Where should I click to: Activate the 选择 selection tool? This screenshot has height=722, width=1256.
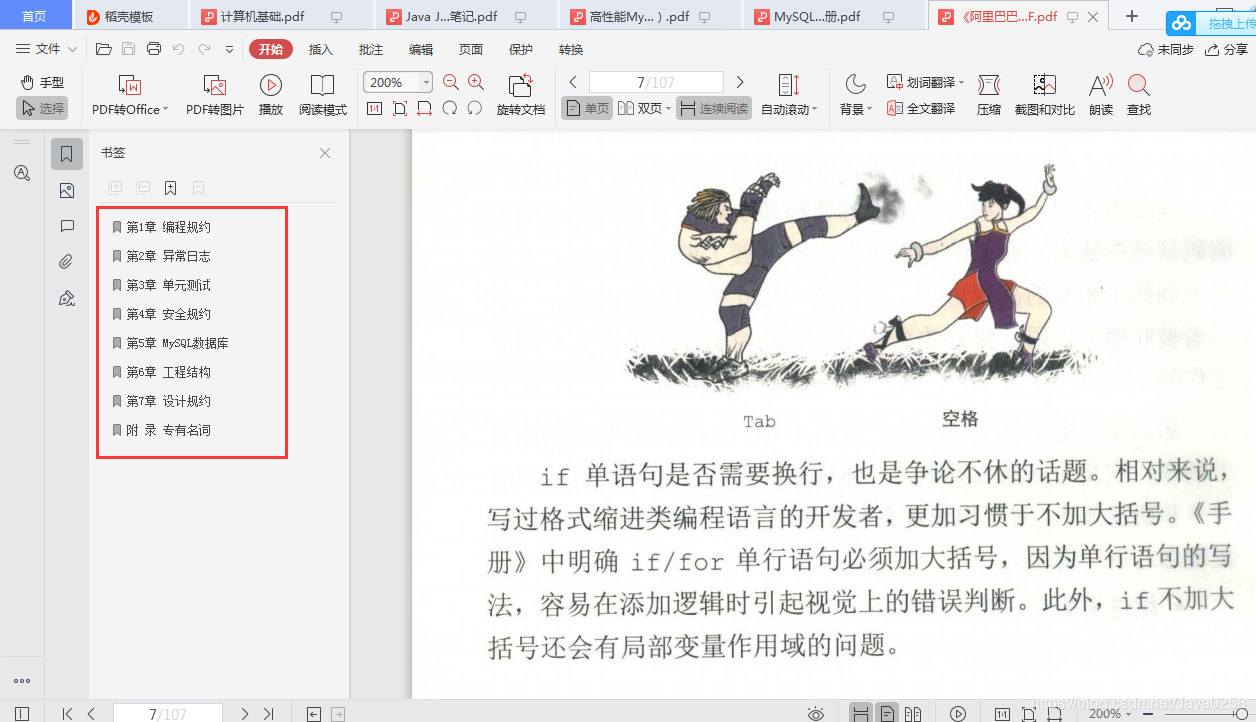[42, 109]
